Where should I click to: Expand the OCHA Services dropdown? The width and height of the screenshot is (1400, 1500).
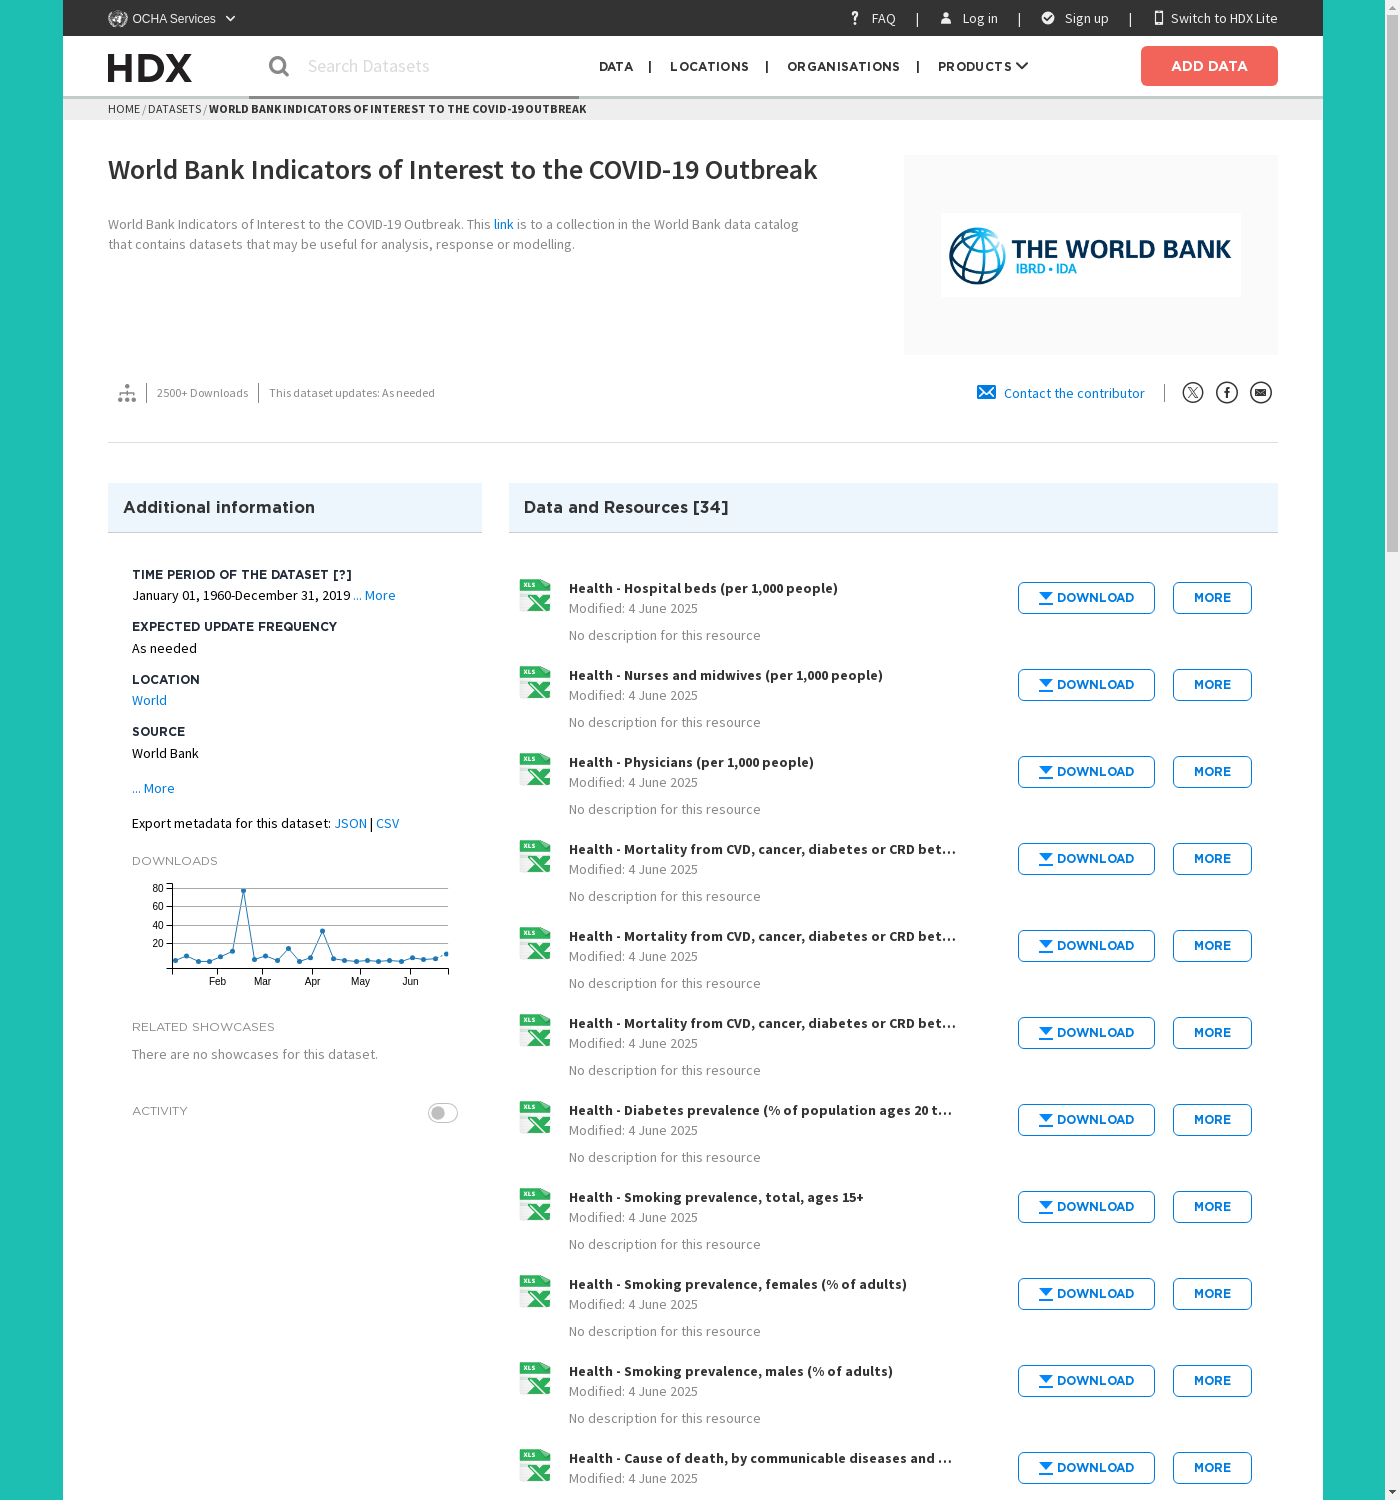(172, 18)
